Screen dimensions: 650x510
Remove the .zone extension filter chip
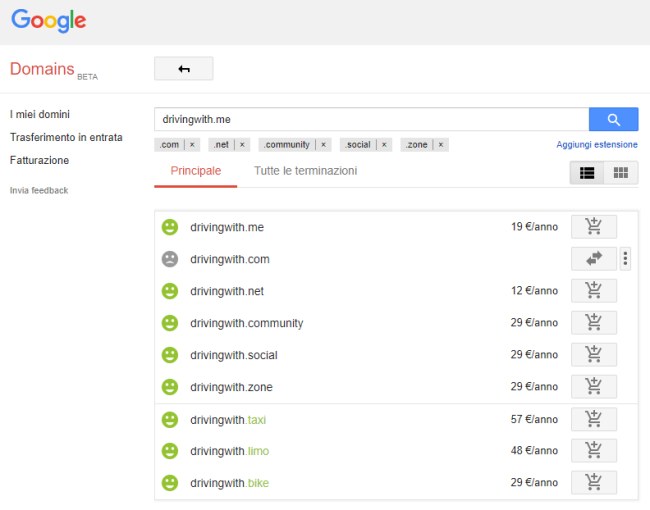tap(440, 145)
